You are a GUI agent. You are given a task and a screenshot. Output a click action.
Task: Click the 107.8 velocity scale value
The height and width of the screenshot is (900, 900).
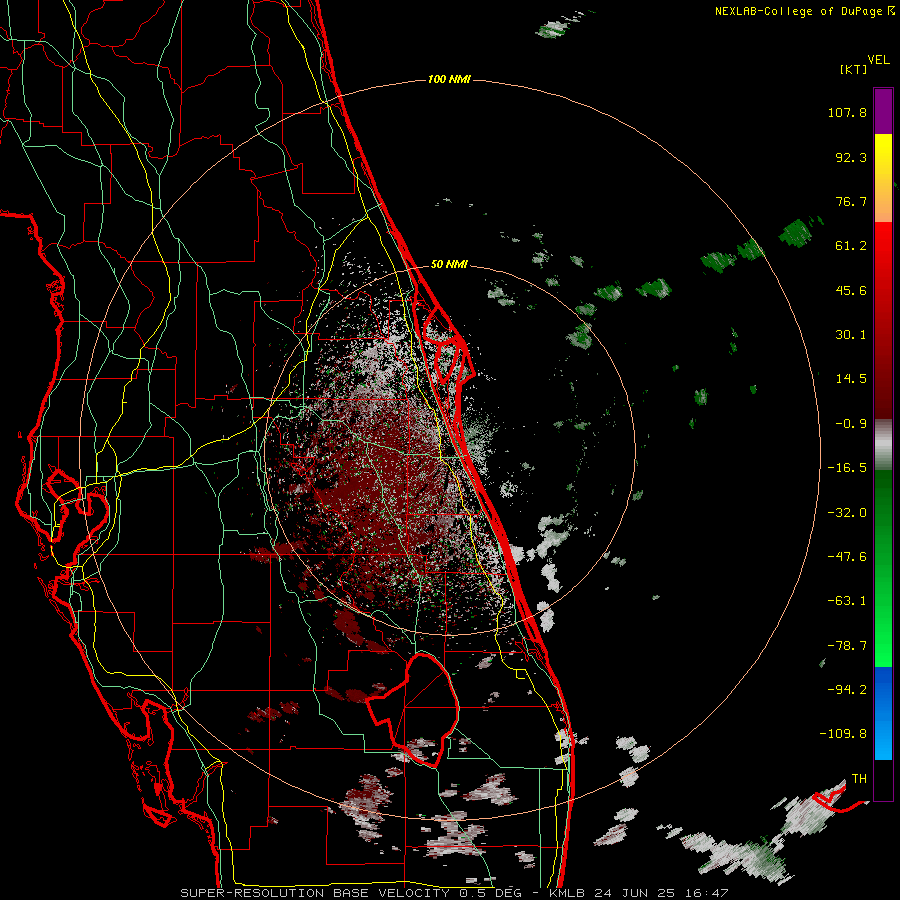[x=847, y=112]
